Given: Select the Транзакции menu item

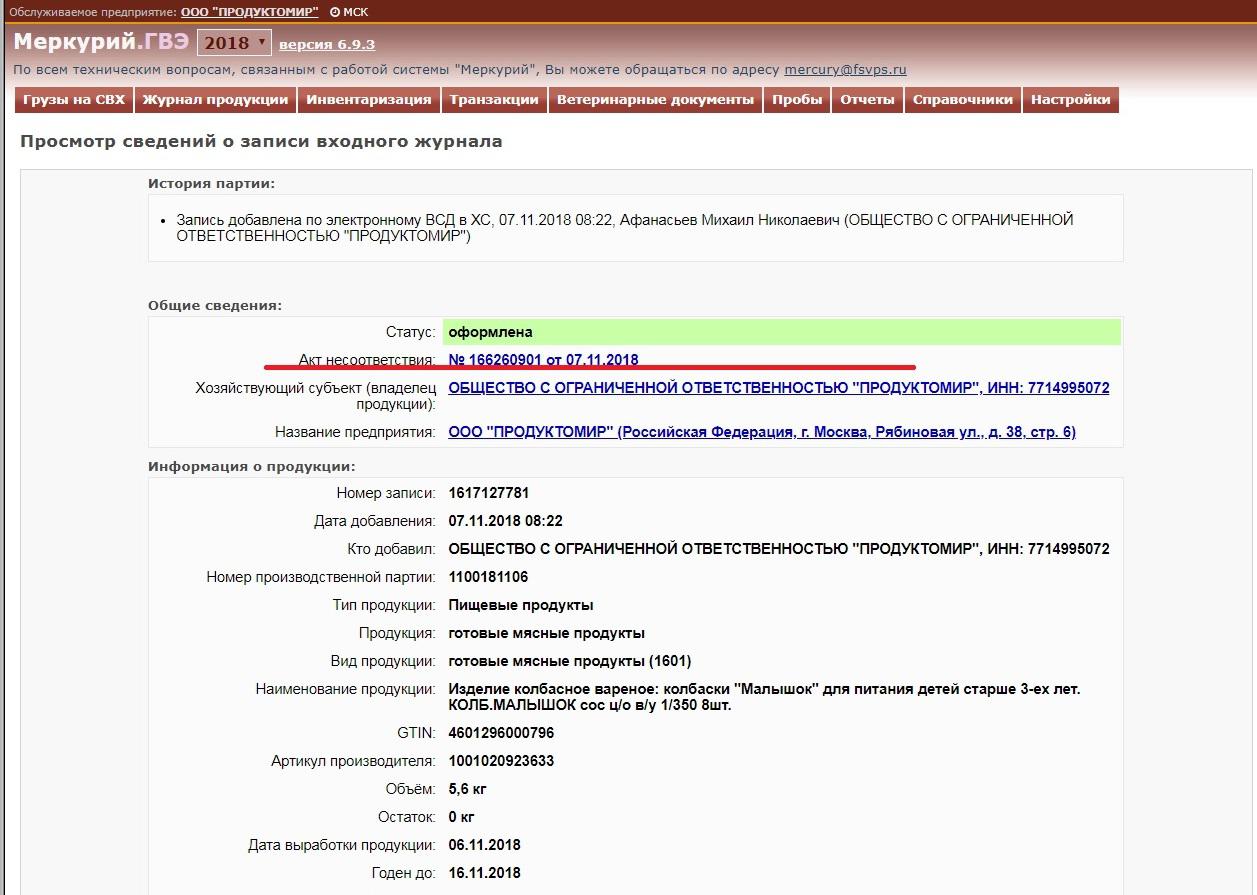Looking at the screenshot, I should (x=494, y=100).
